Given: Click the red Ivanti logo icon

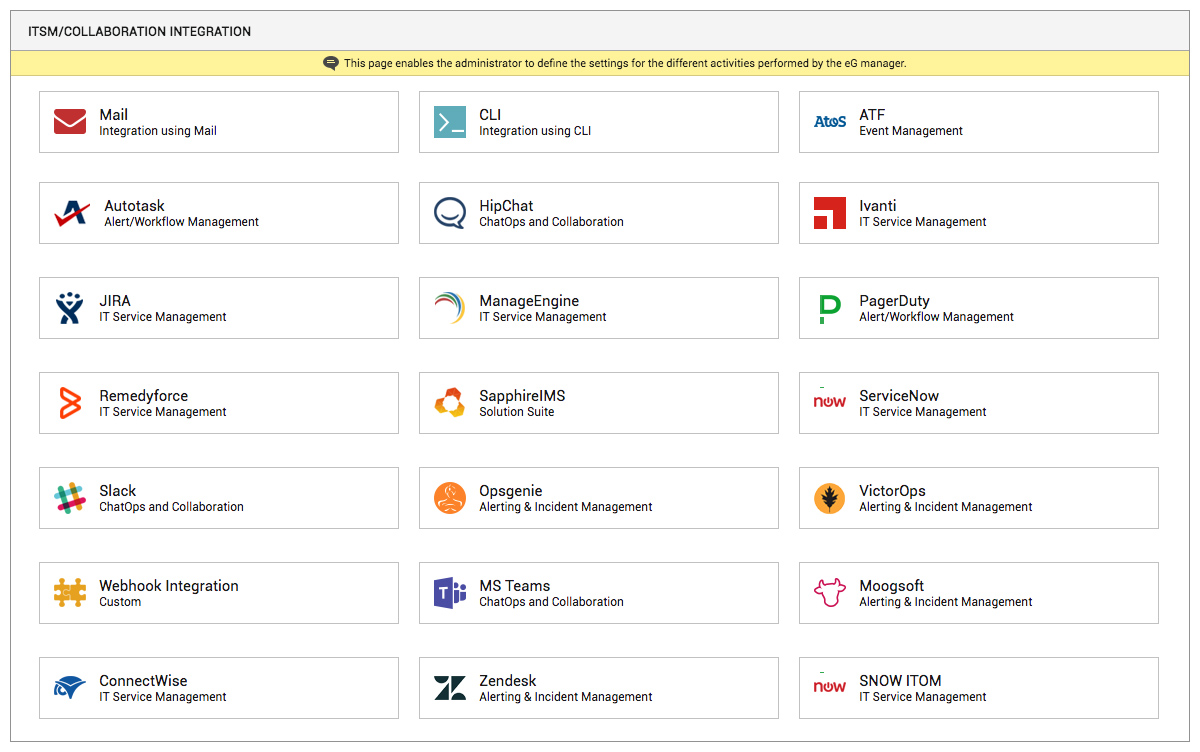Looking at the screenshot, I should coord(830,213).
